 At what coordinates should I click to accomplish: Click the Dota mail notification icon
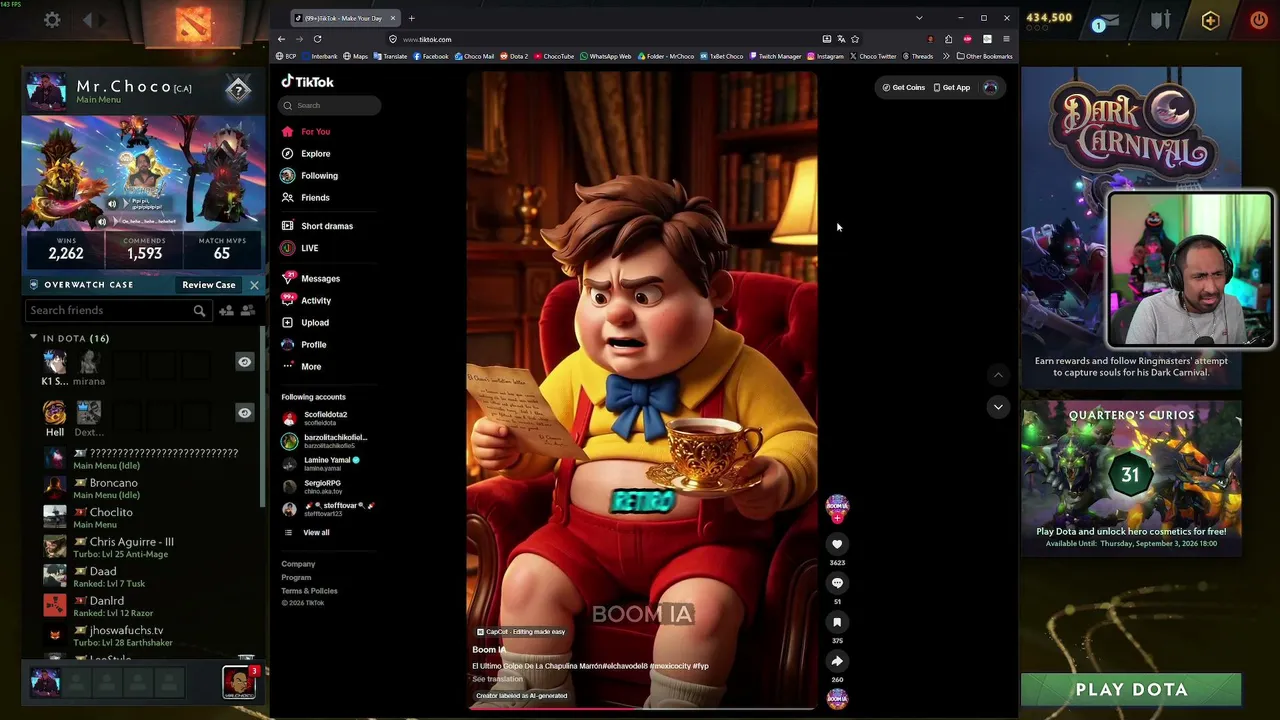click(1108, 21)
